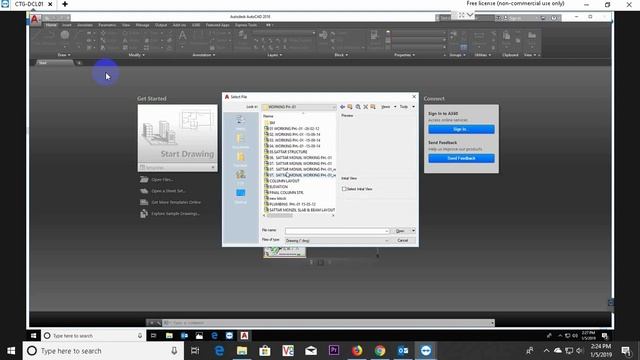Select file '05.SATTAR STRUCTURE'
This screenshot has height=360, width=640.
click(286, 151)
